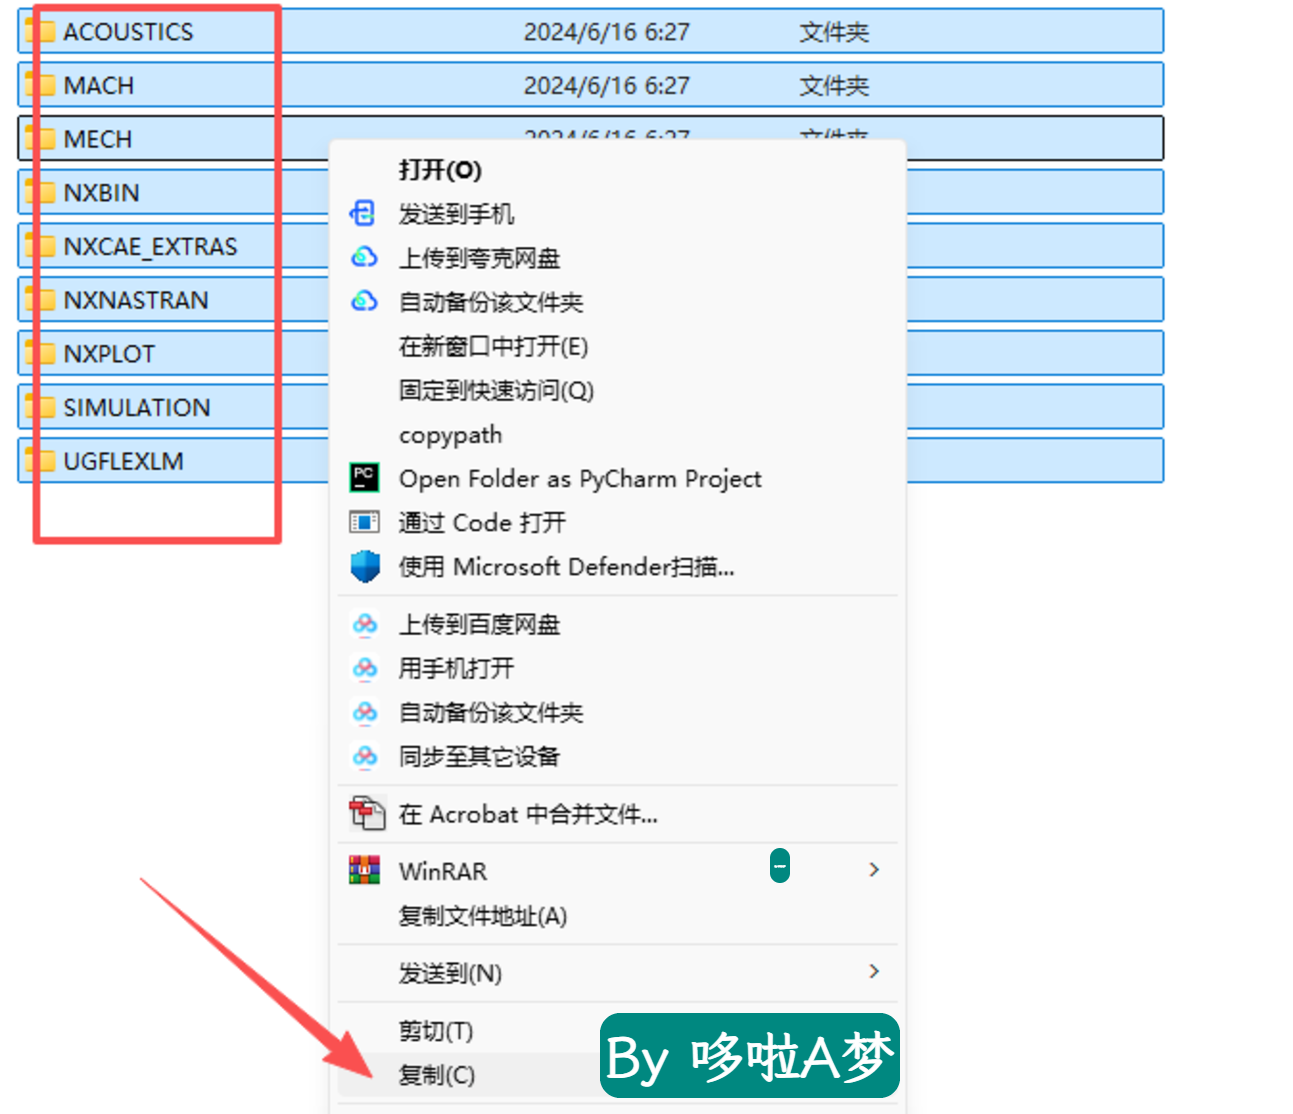The image size is (1293, 1114).
Task: Expand the 发送到(N) submenu arrow
Action: [874, 971]
